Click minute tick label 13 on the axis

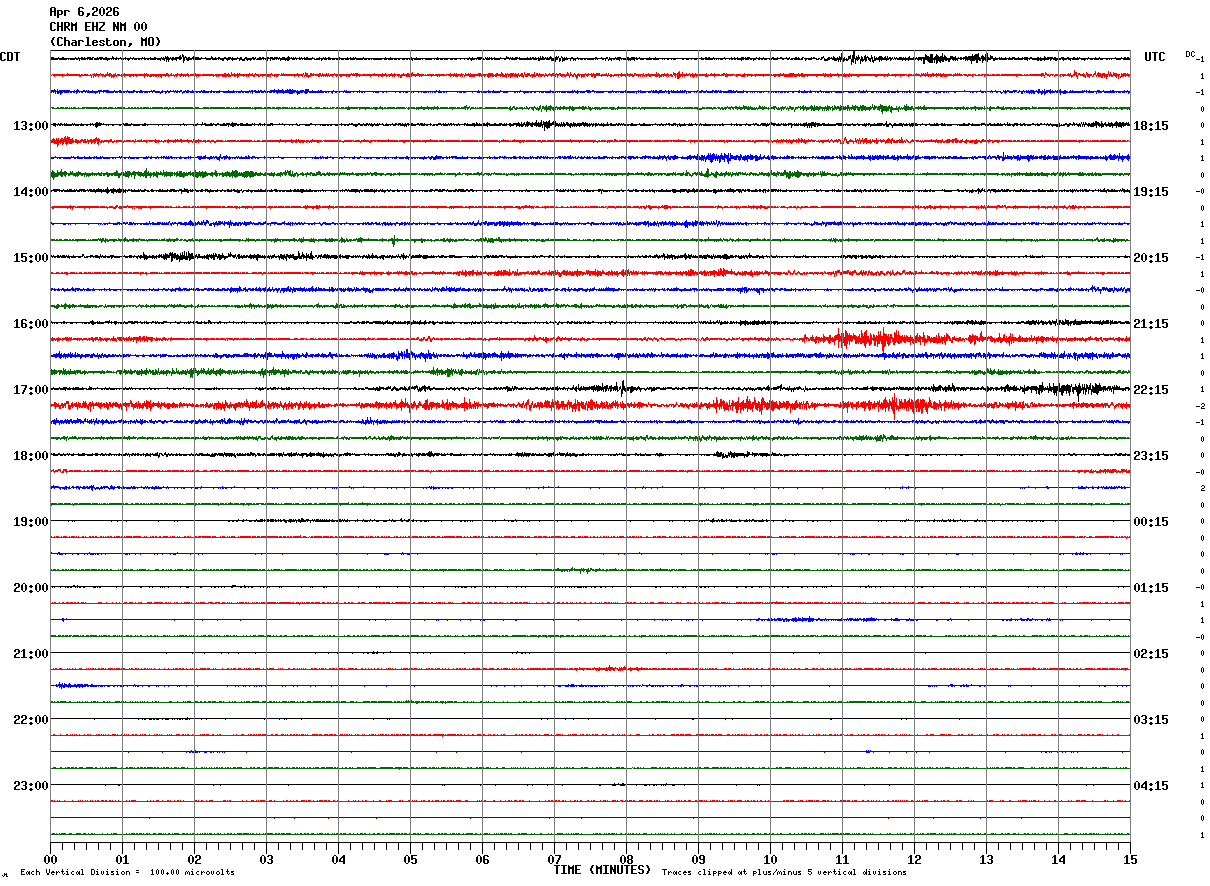pyautogui.click(x=986, y=859)
